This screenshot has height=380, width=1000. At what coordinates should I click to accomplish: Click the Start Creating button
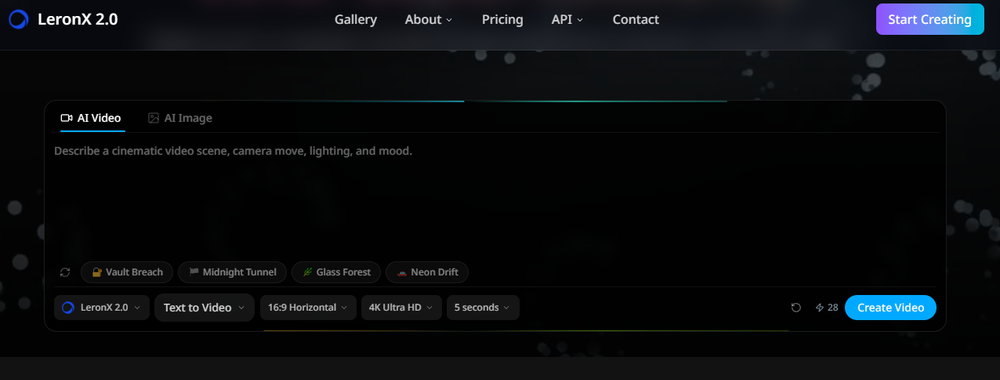(930, 19)
